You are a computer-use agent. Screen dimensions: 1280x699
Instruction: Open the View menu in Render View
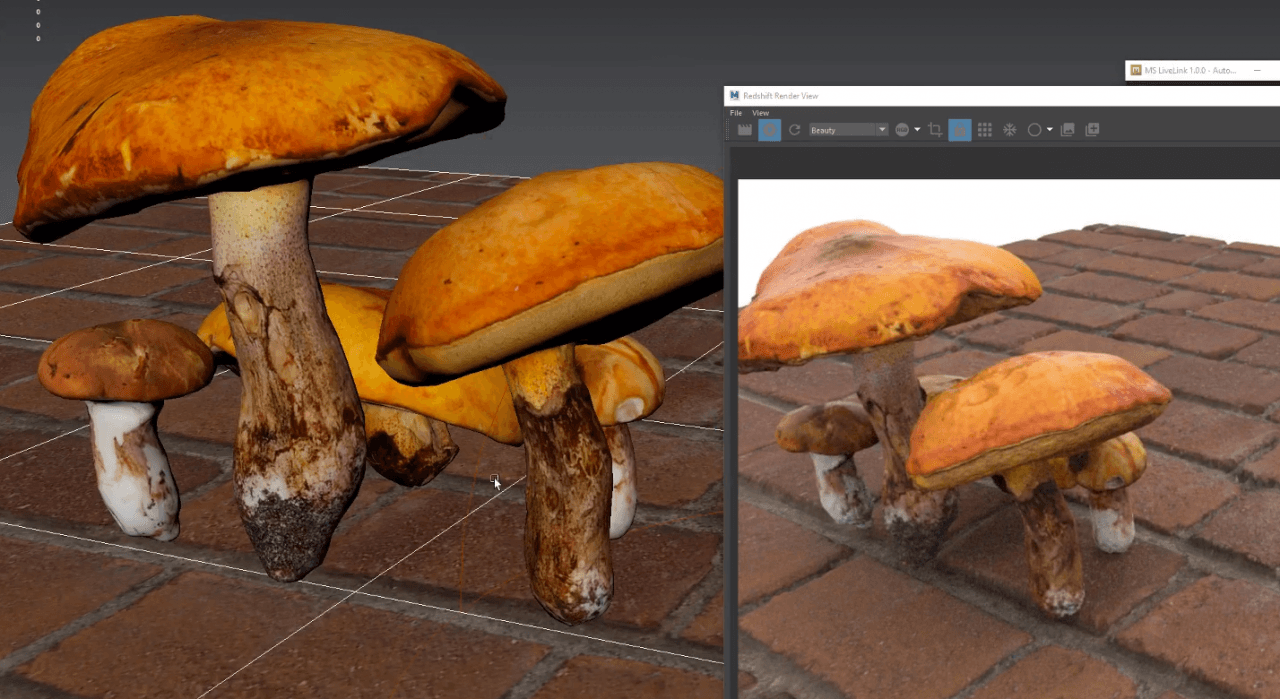pos(760,113)
